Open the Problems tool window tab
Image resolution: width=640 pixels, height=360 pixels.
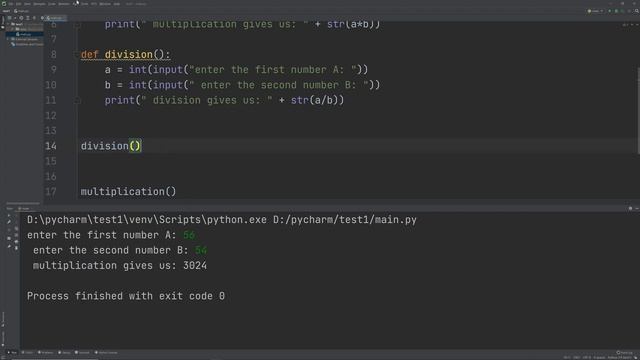tap(45, 353)
